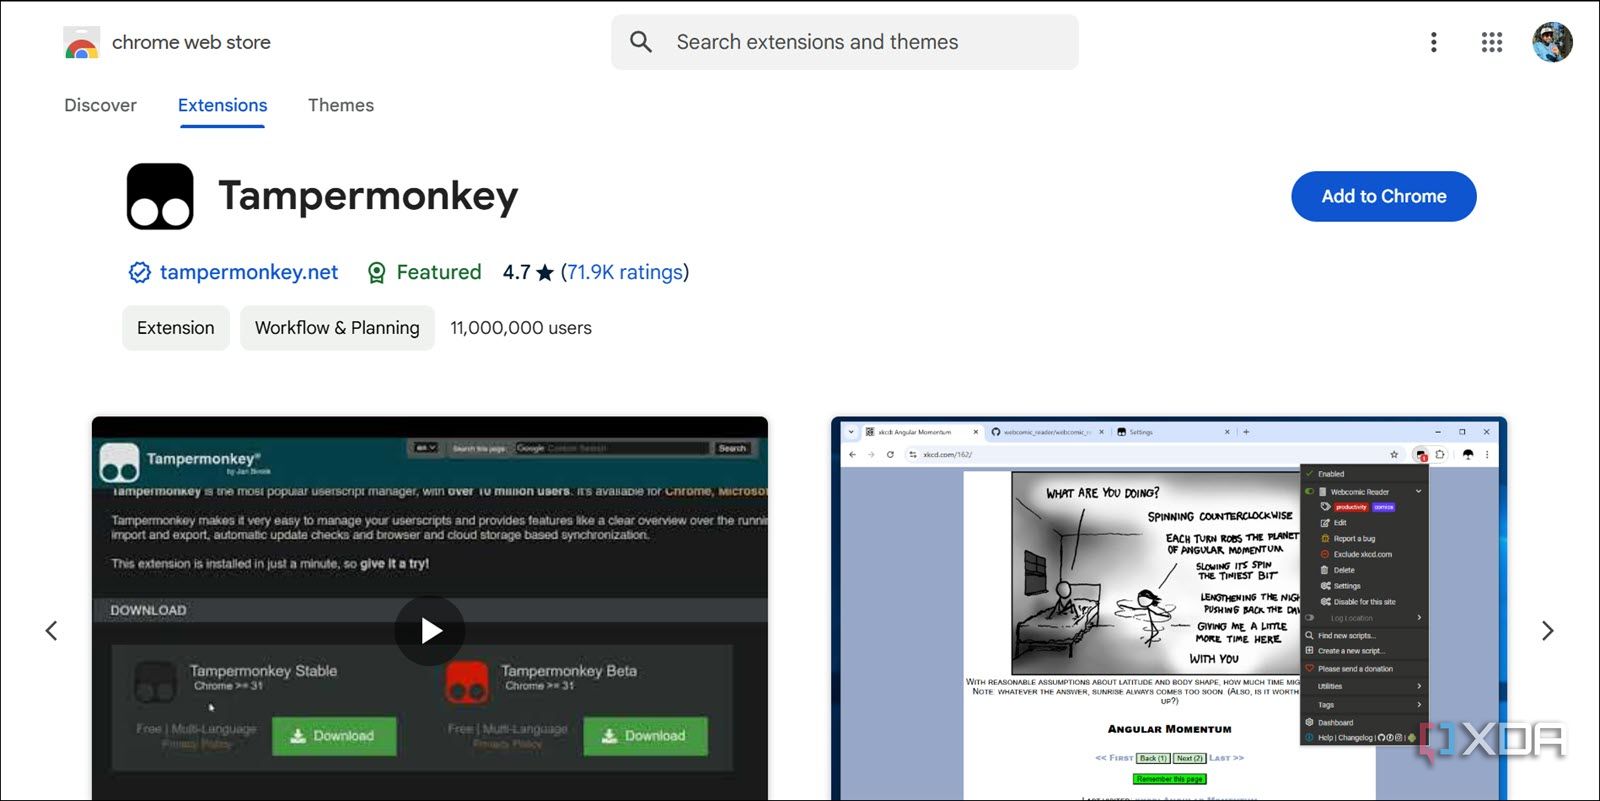
Task: Click the Extension category chip
Action: click(x=176, y=328)
